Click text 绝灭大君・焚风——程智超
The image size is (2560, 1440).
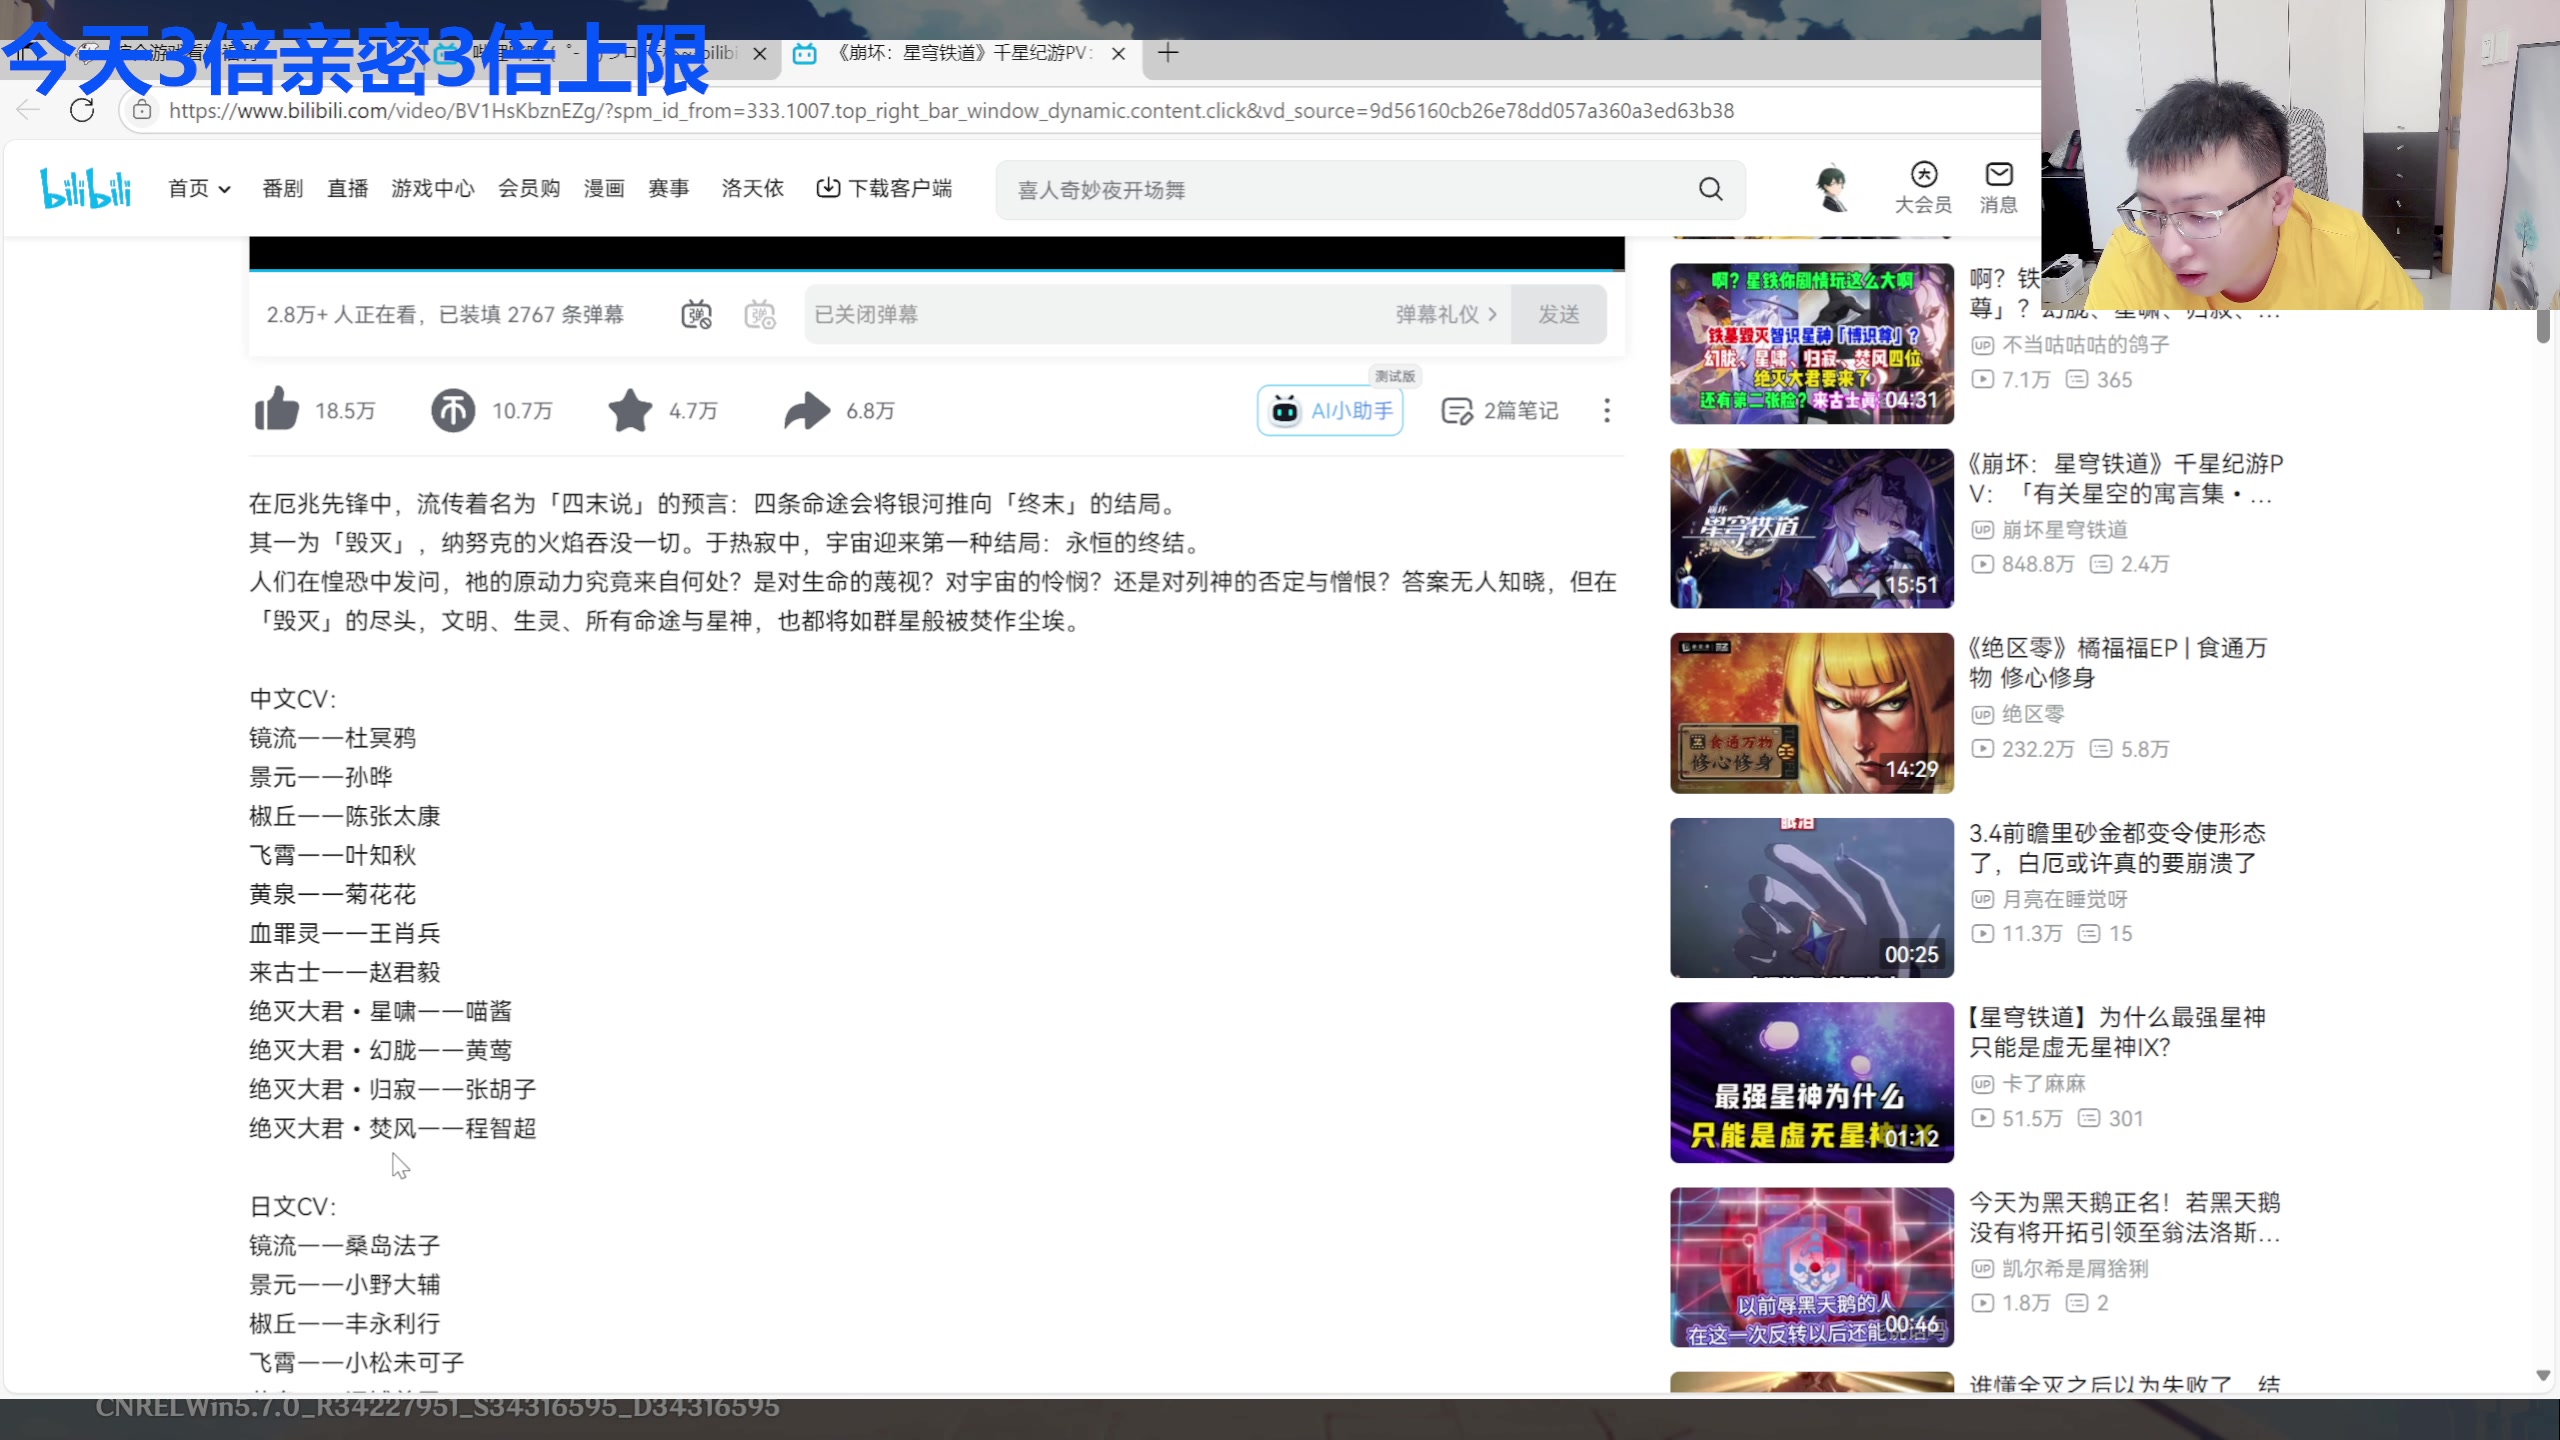coord(393,1128)
